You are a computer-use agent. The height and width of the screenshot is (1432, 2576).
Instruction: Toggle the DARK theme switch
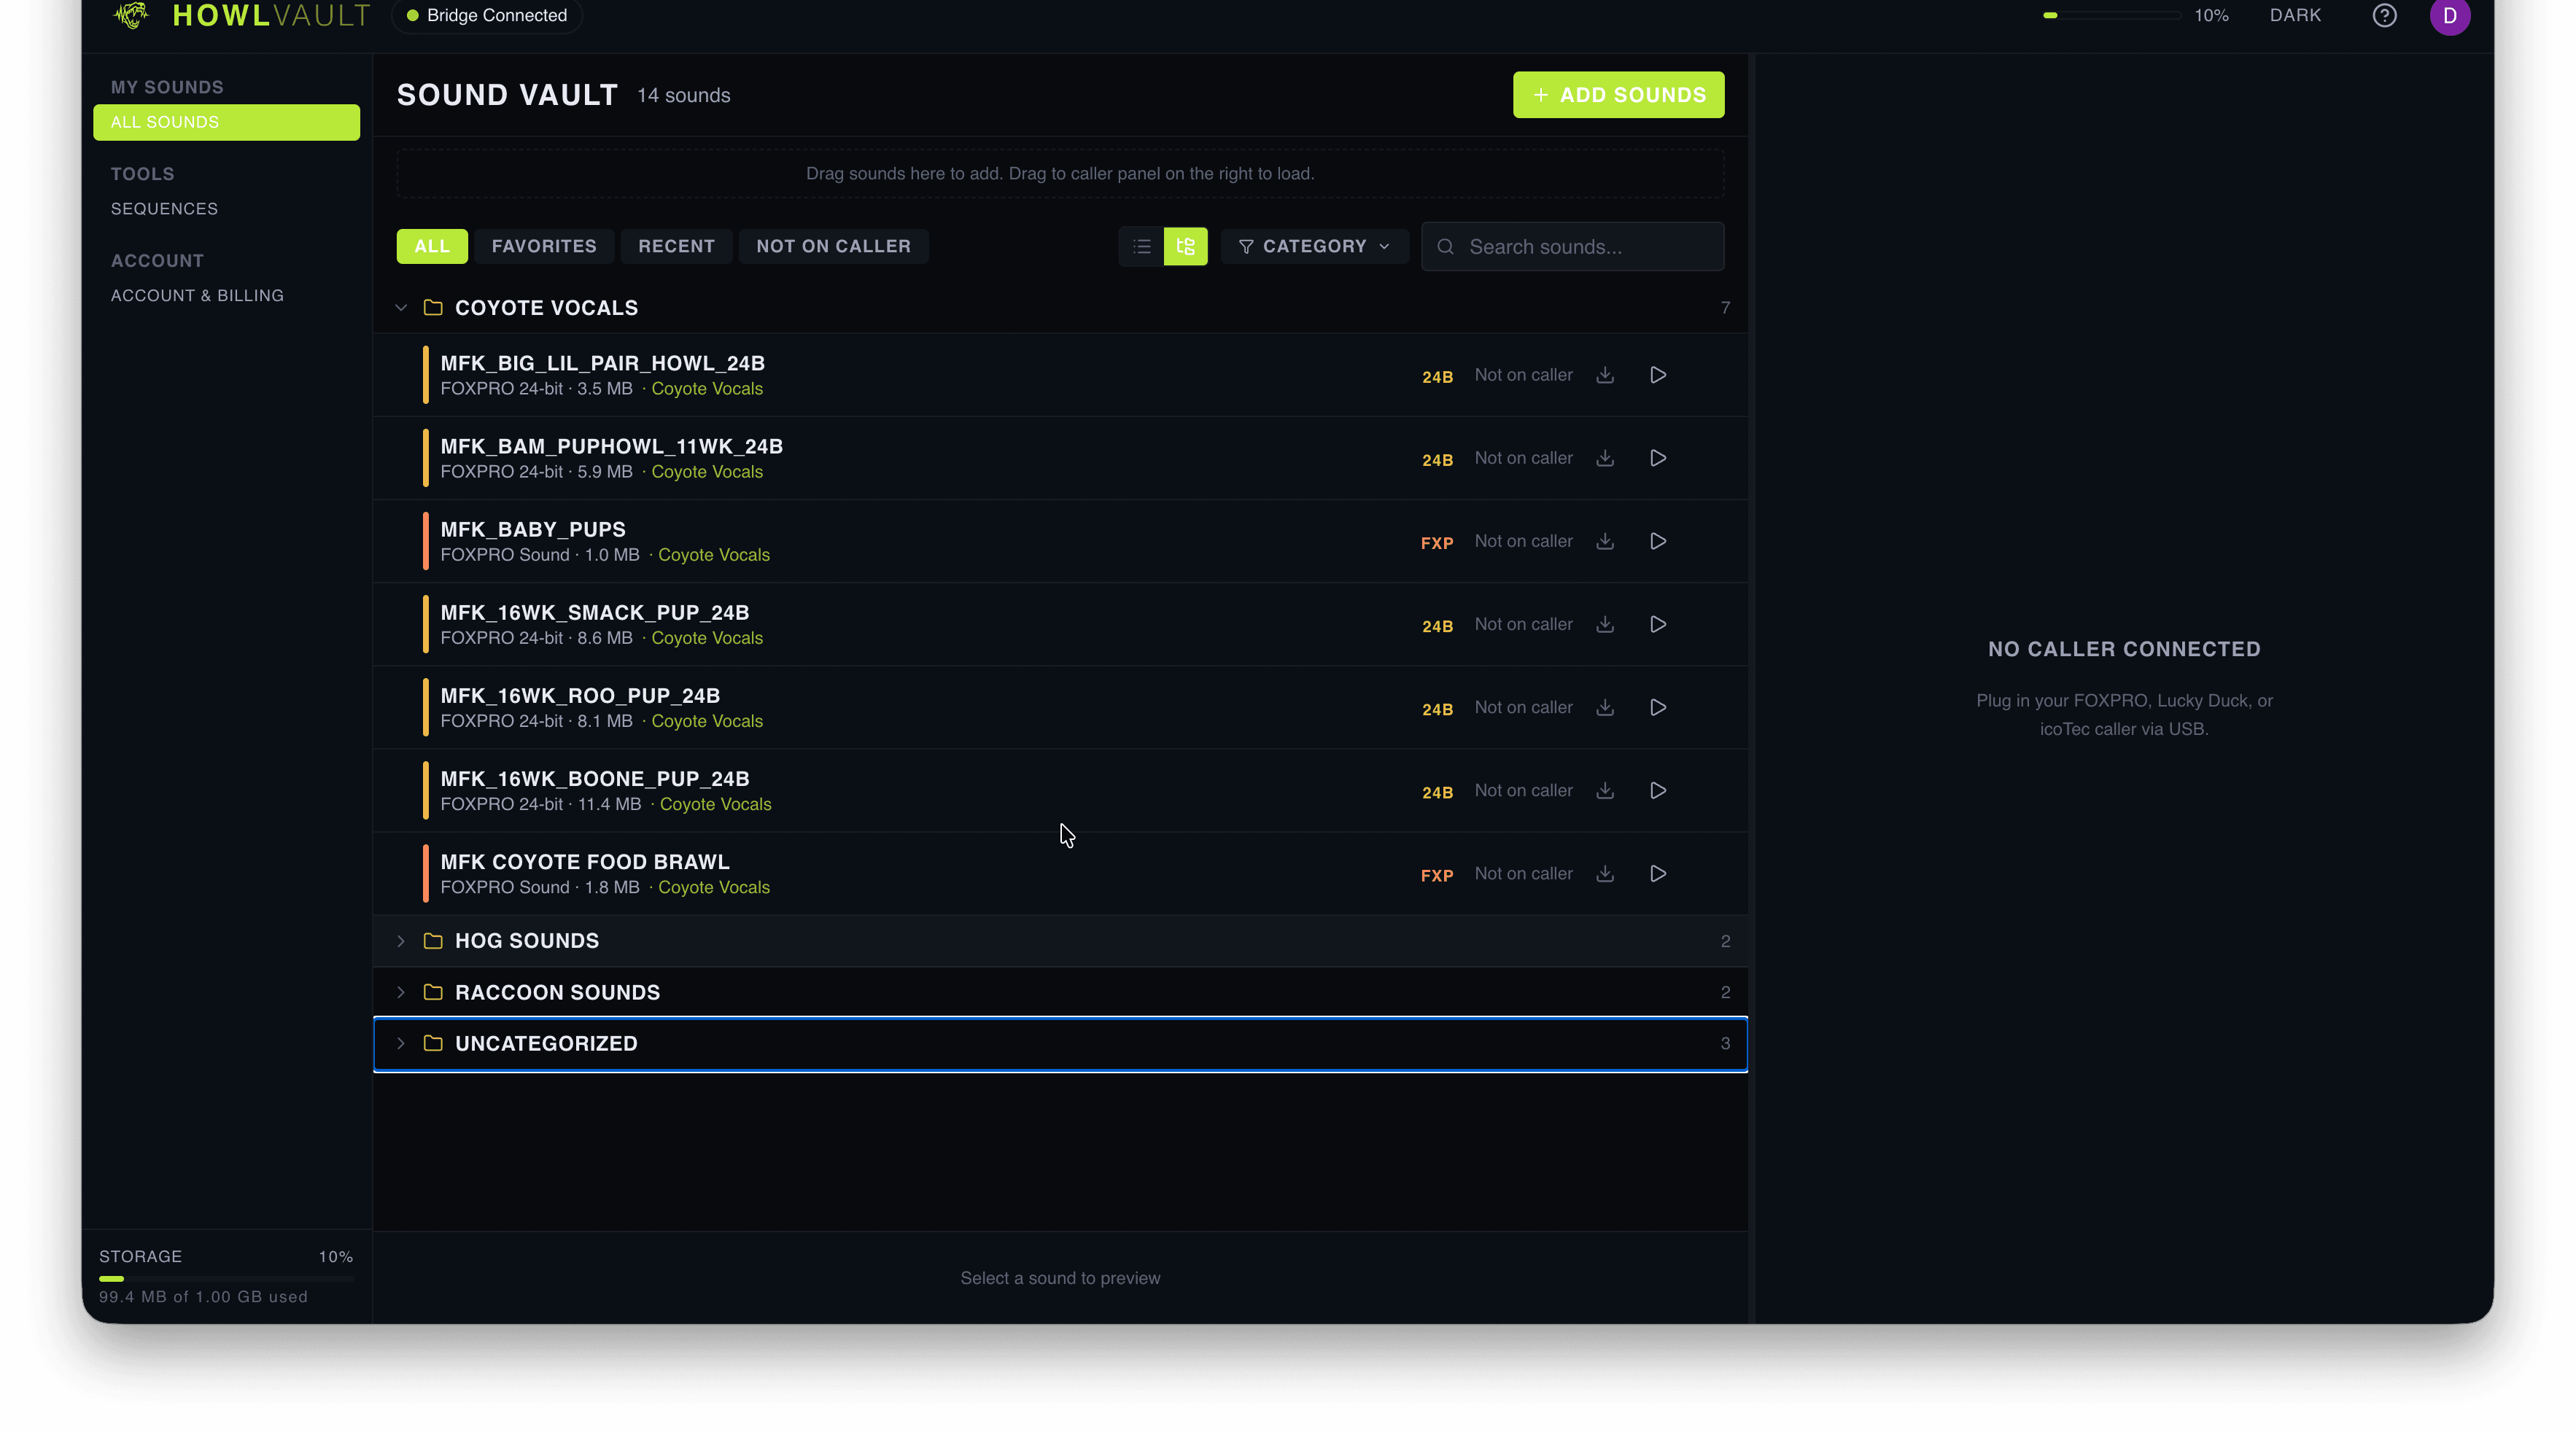pyautogui.click(x=2295, y=15)
